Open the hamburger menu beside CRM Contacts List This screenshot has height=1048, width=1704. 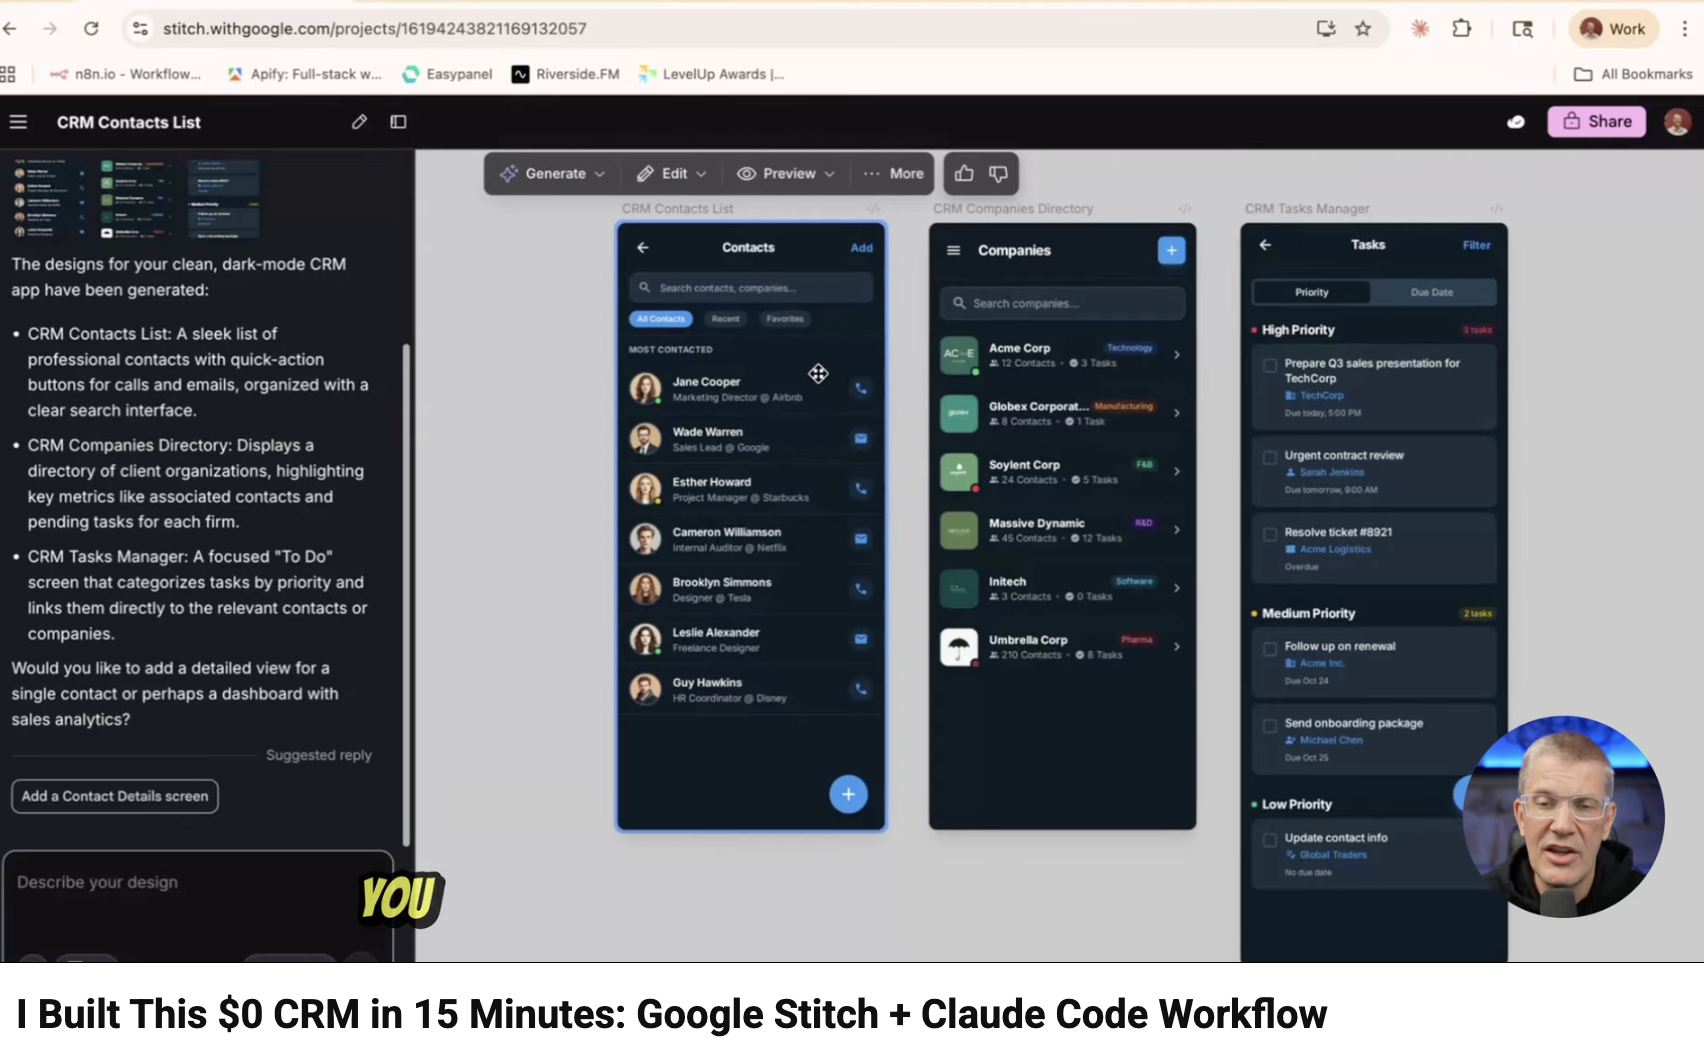[x=18, y=122]
